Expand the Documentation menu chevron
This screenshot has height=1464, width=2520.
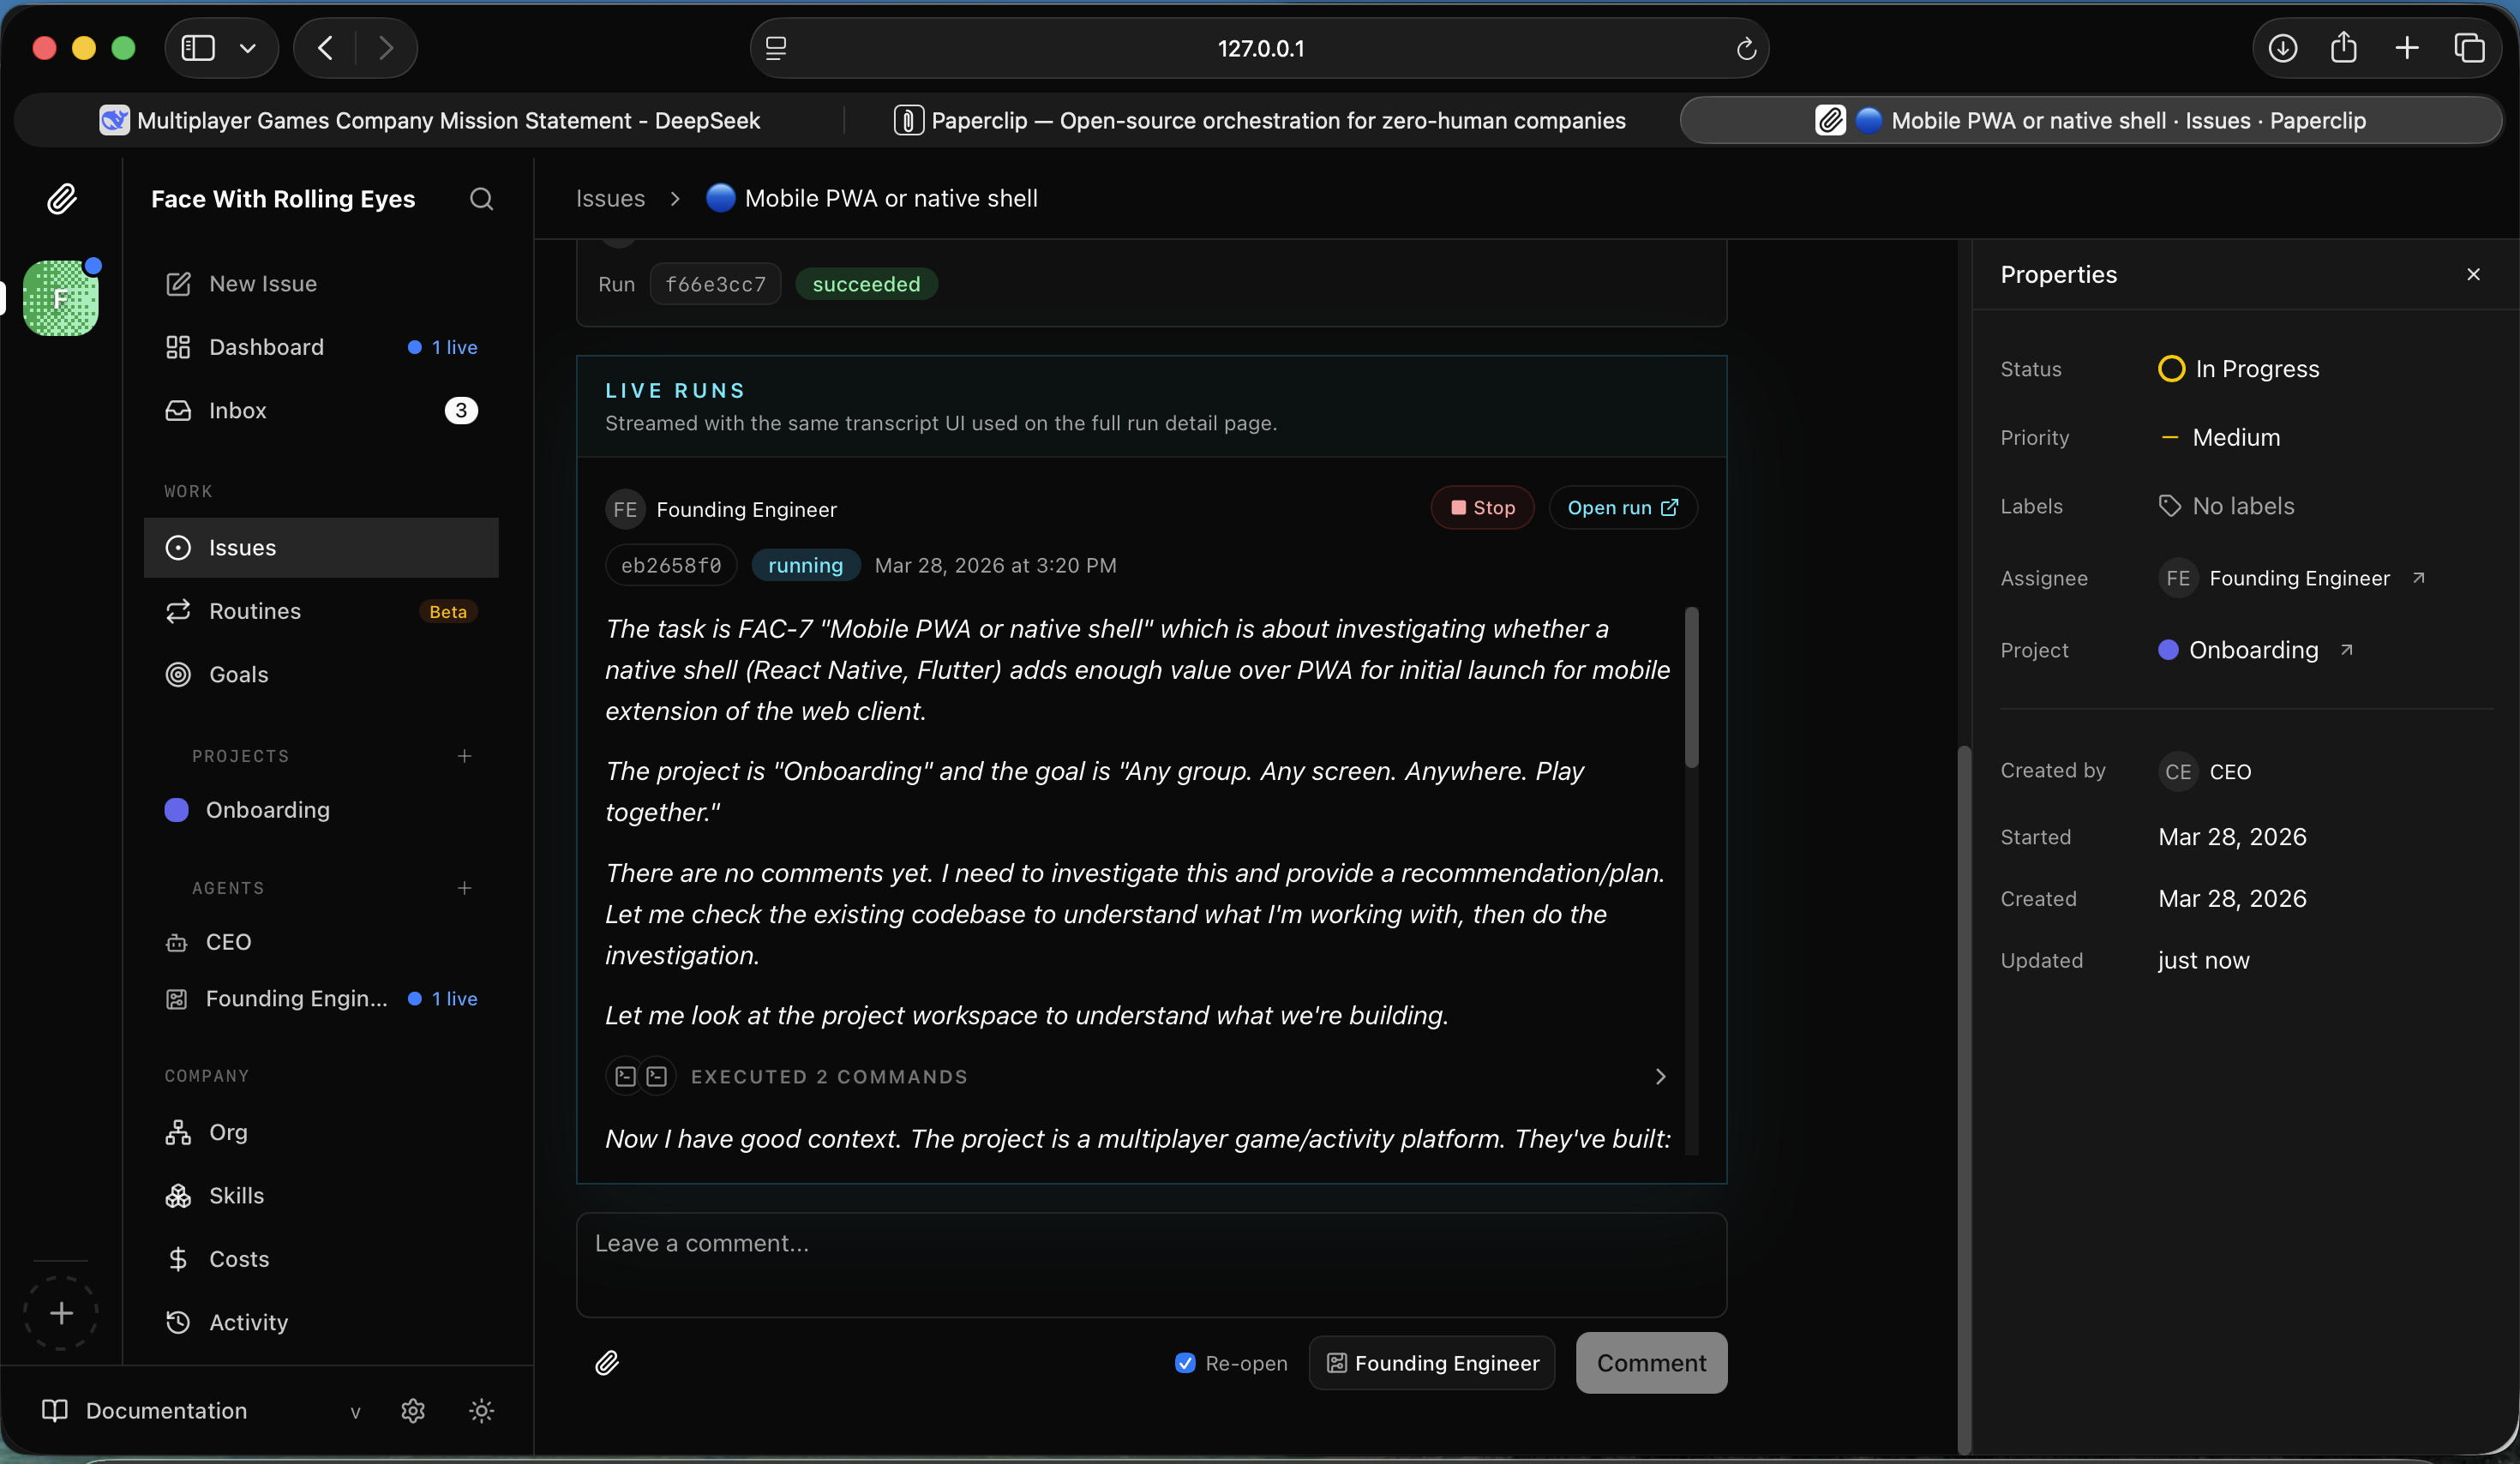click(x=355, y=1411)
